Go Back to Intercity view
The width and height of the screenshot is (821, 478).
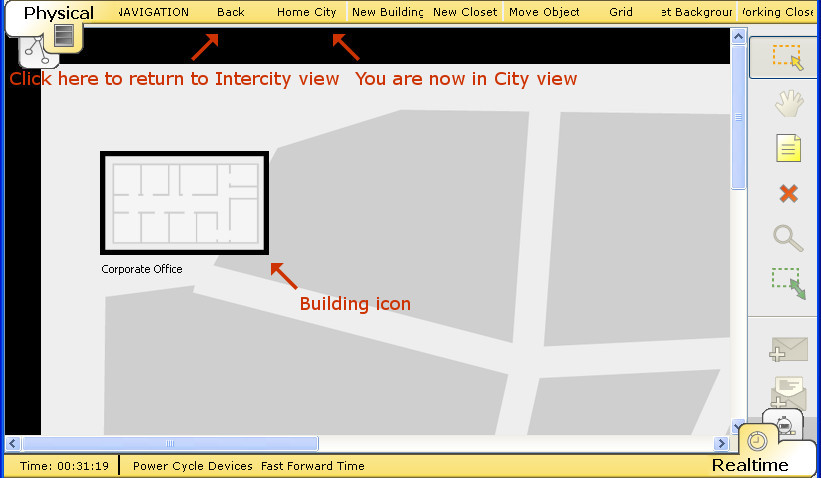tap(231, 12)
